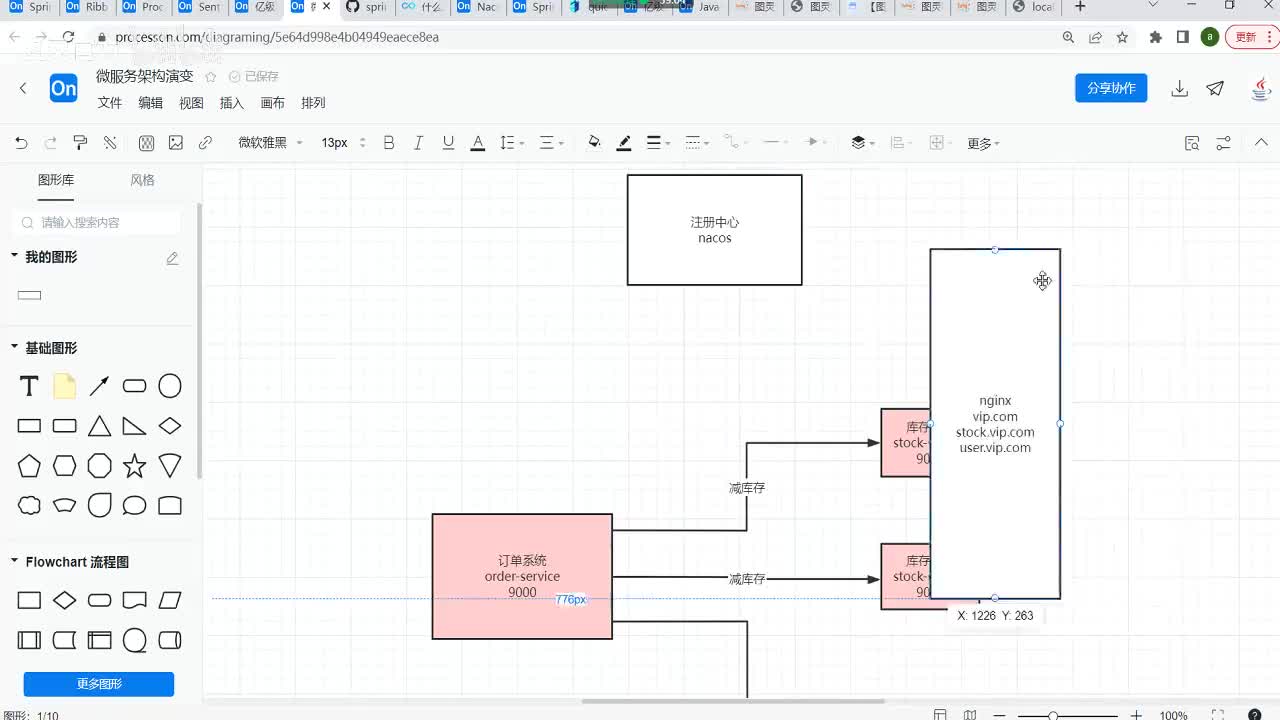The image size is (1280, 720).
Task: Expand the 更多 toolbar dropdown
Action: (x=983, y=144)
